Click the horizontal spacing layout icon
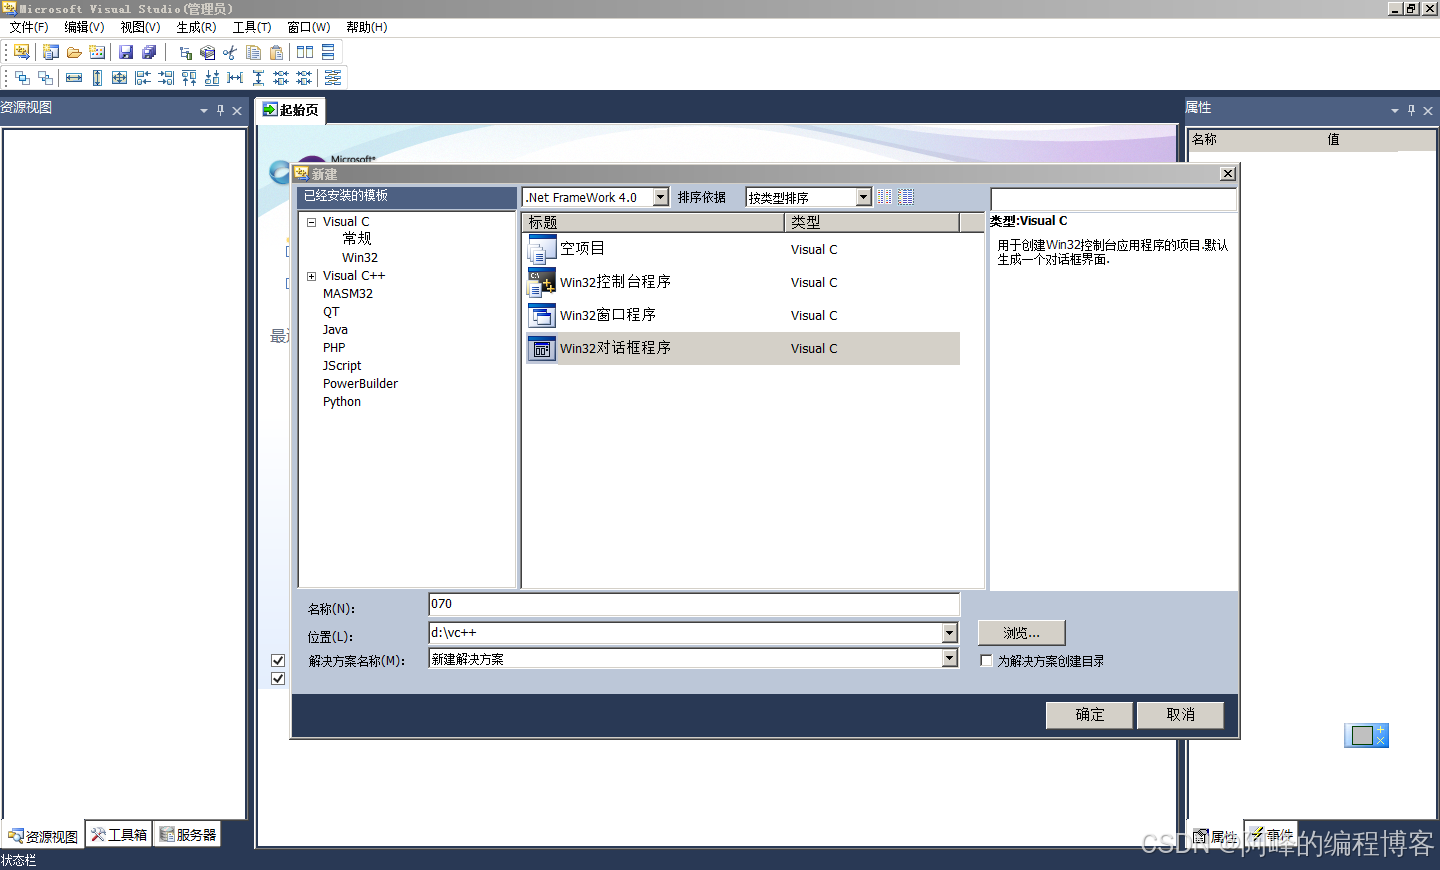The height and width of the screenshot is (870, 1440). coord(235,77)
